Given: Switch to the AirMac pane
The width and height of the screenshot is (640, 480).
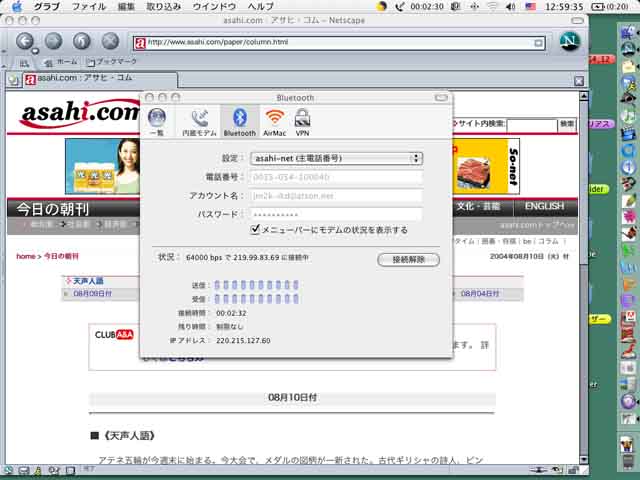Looking at the screenshot, I should coord(274,122).
